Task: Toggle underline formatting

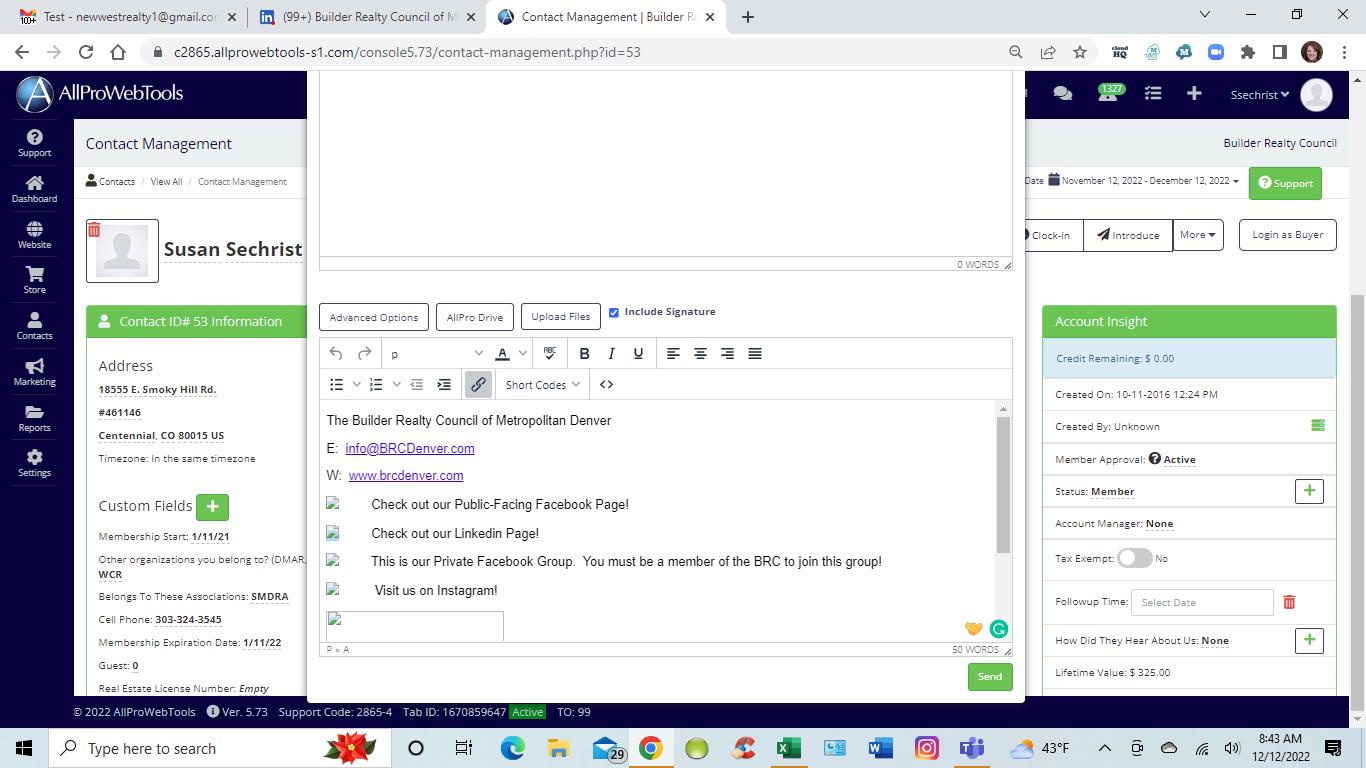Action: tap(638, 353)
